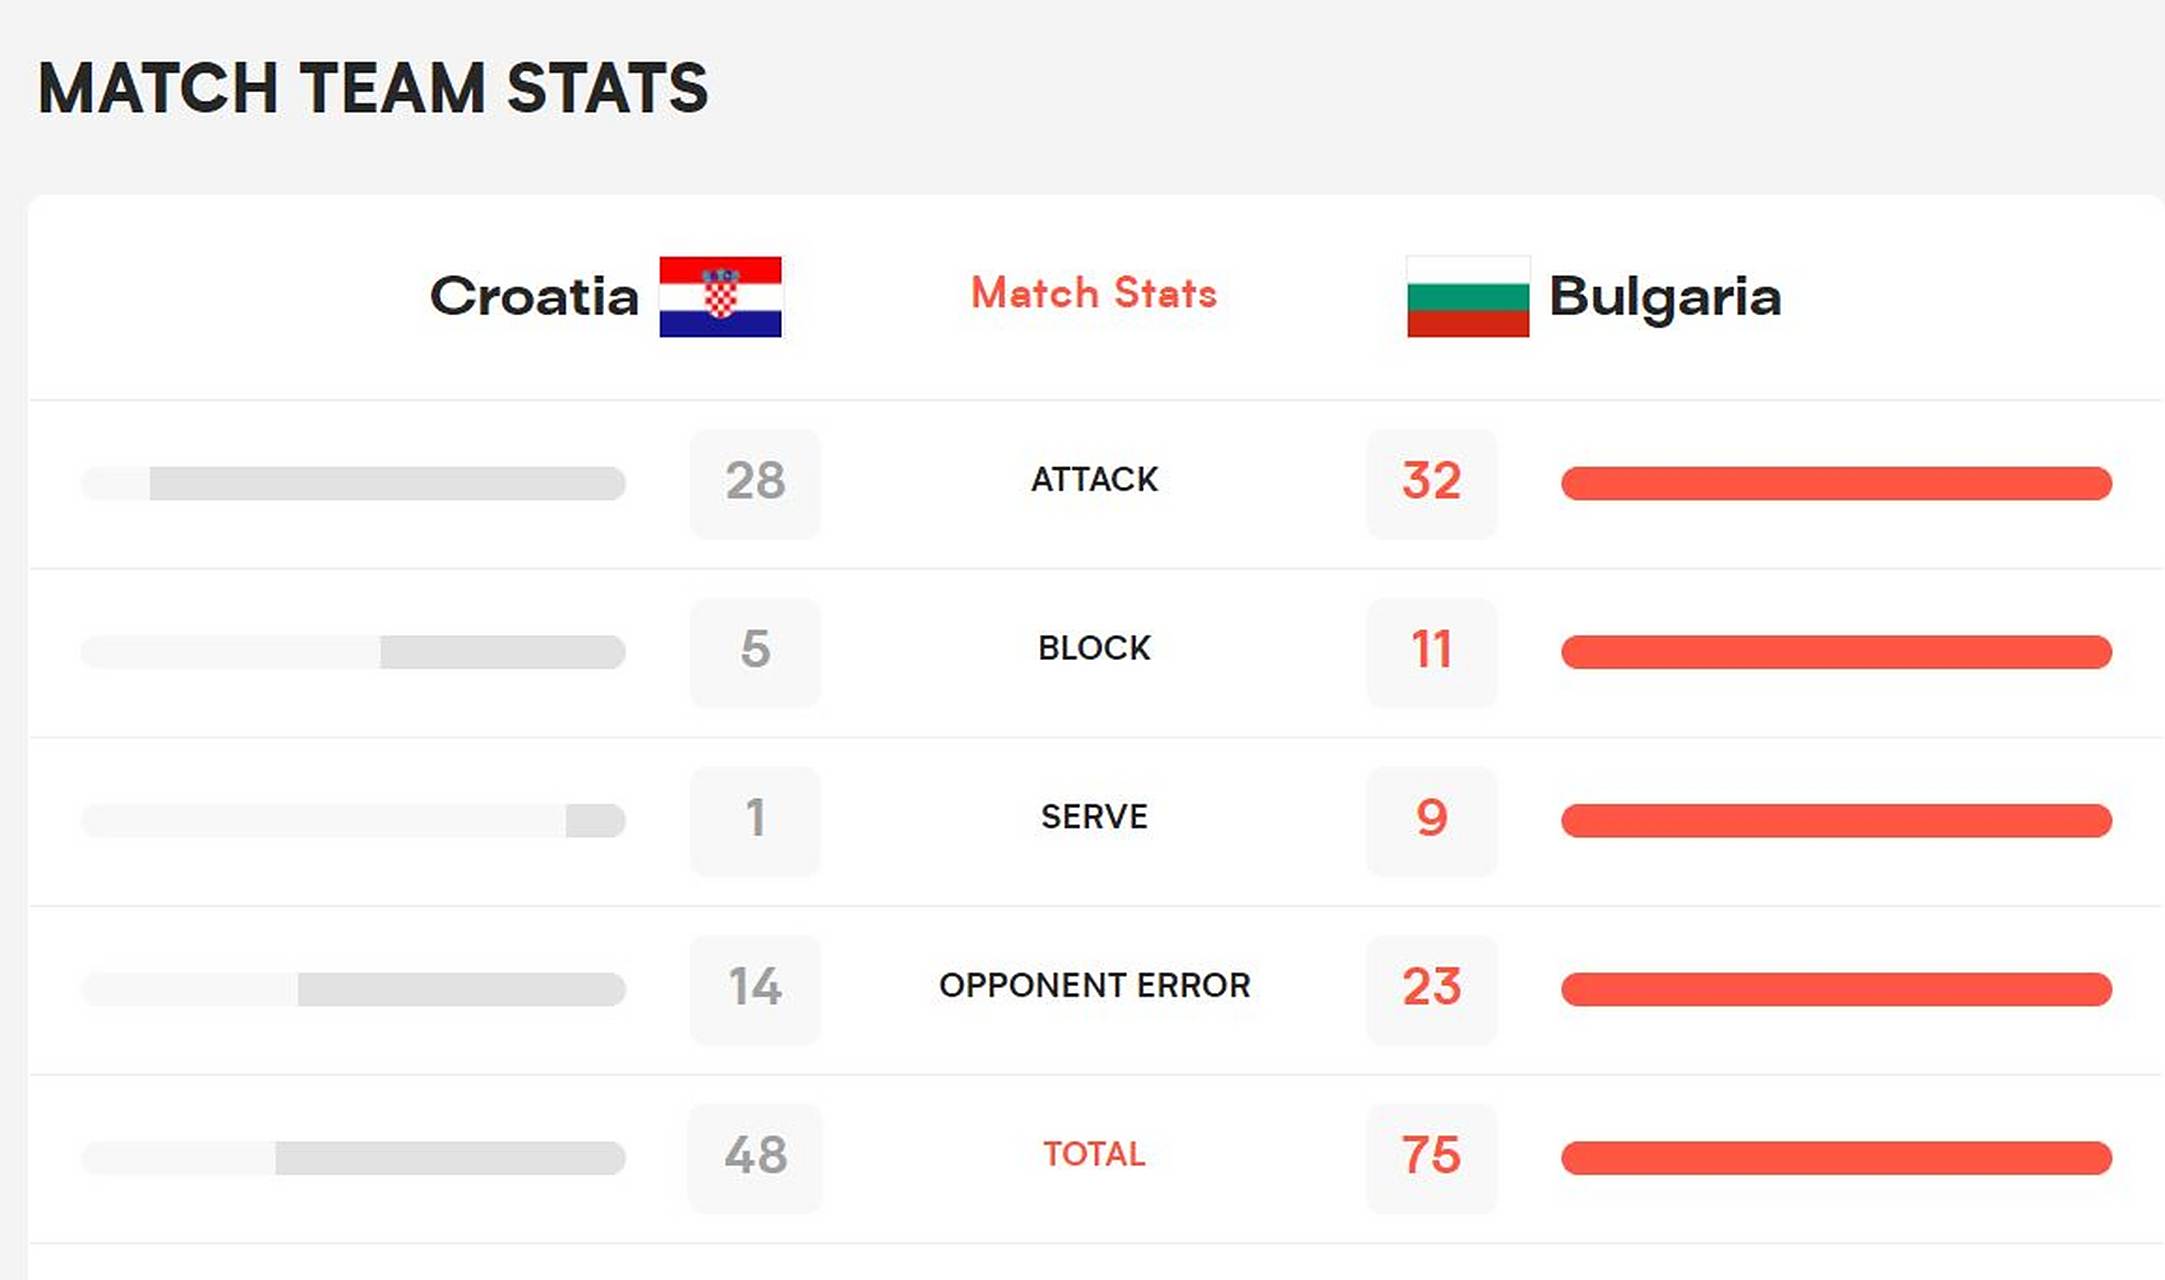Click Bulgaria's red attack bar
2165x1280 pixels.
point(1836,483)
